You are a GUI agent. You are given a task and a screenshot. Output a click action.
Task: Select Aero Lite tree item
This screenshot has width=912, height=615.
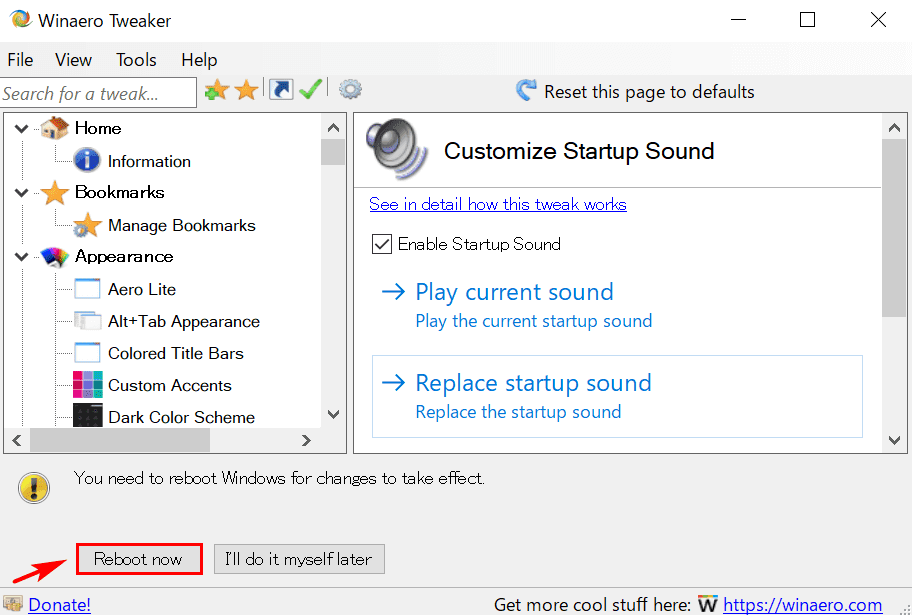(x=142, y=289)
